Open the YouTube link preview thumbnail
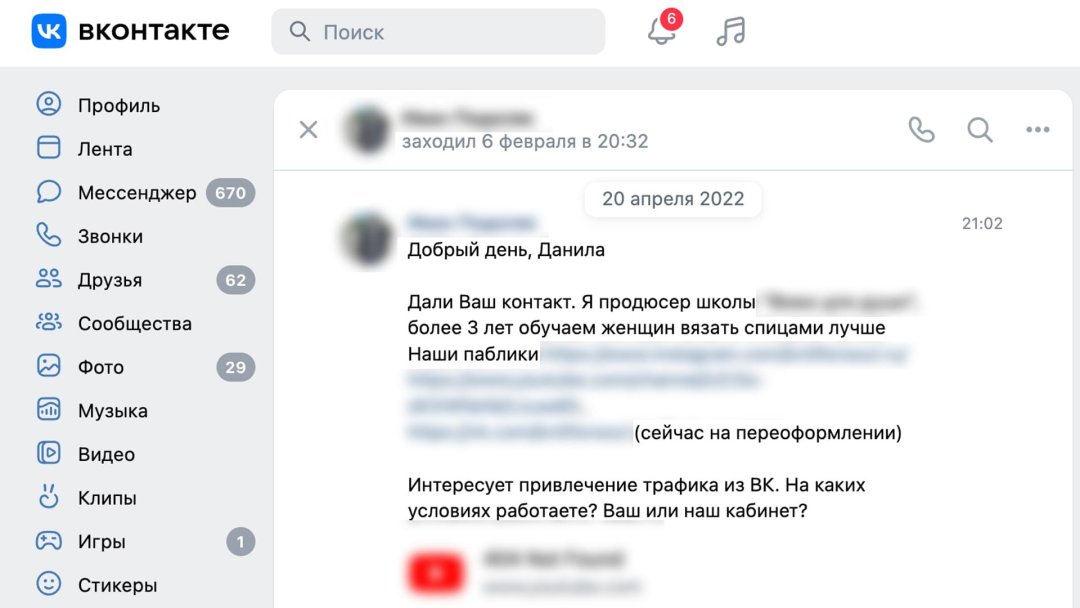Screen dimensions: 1080x608 click(x=435, y=572)
